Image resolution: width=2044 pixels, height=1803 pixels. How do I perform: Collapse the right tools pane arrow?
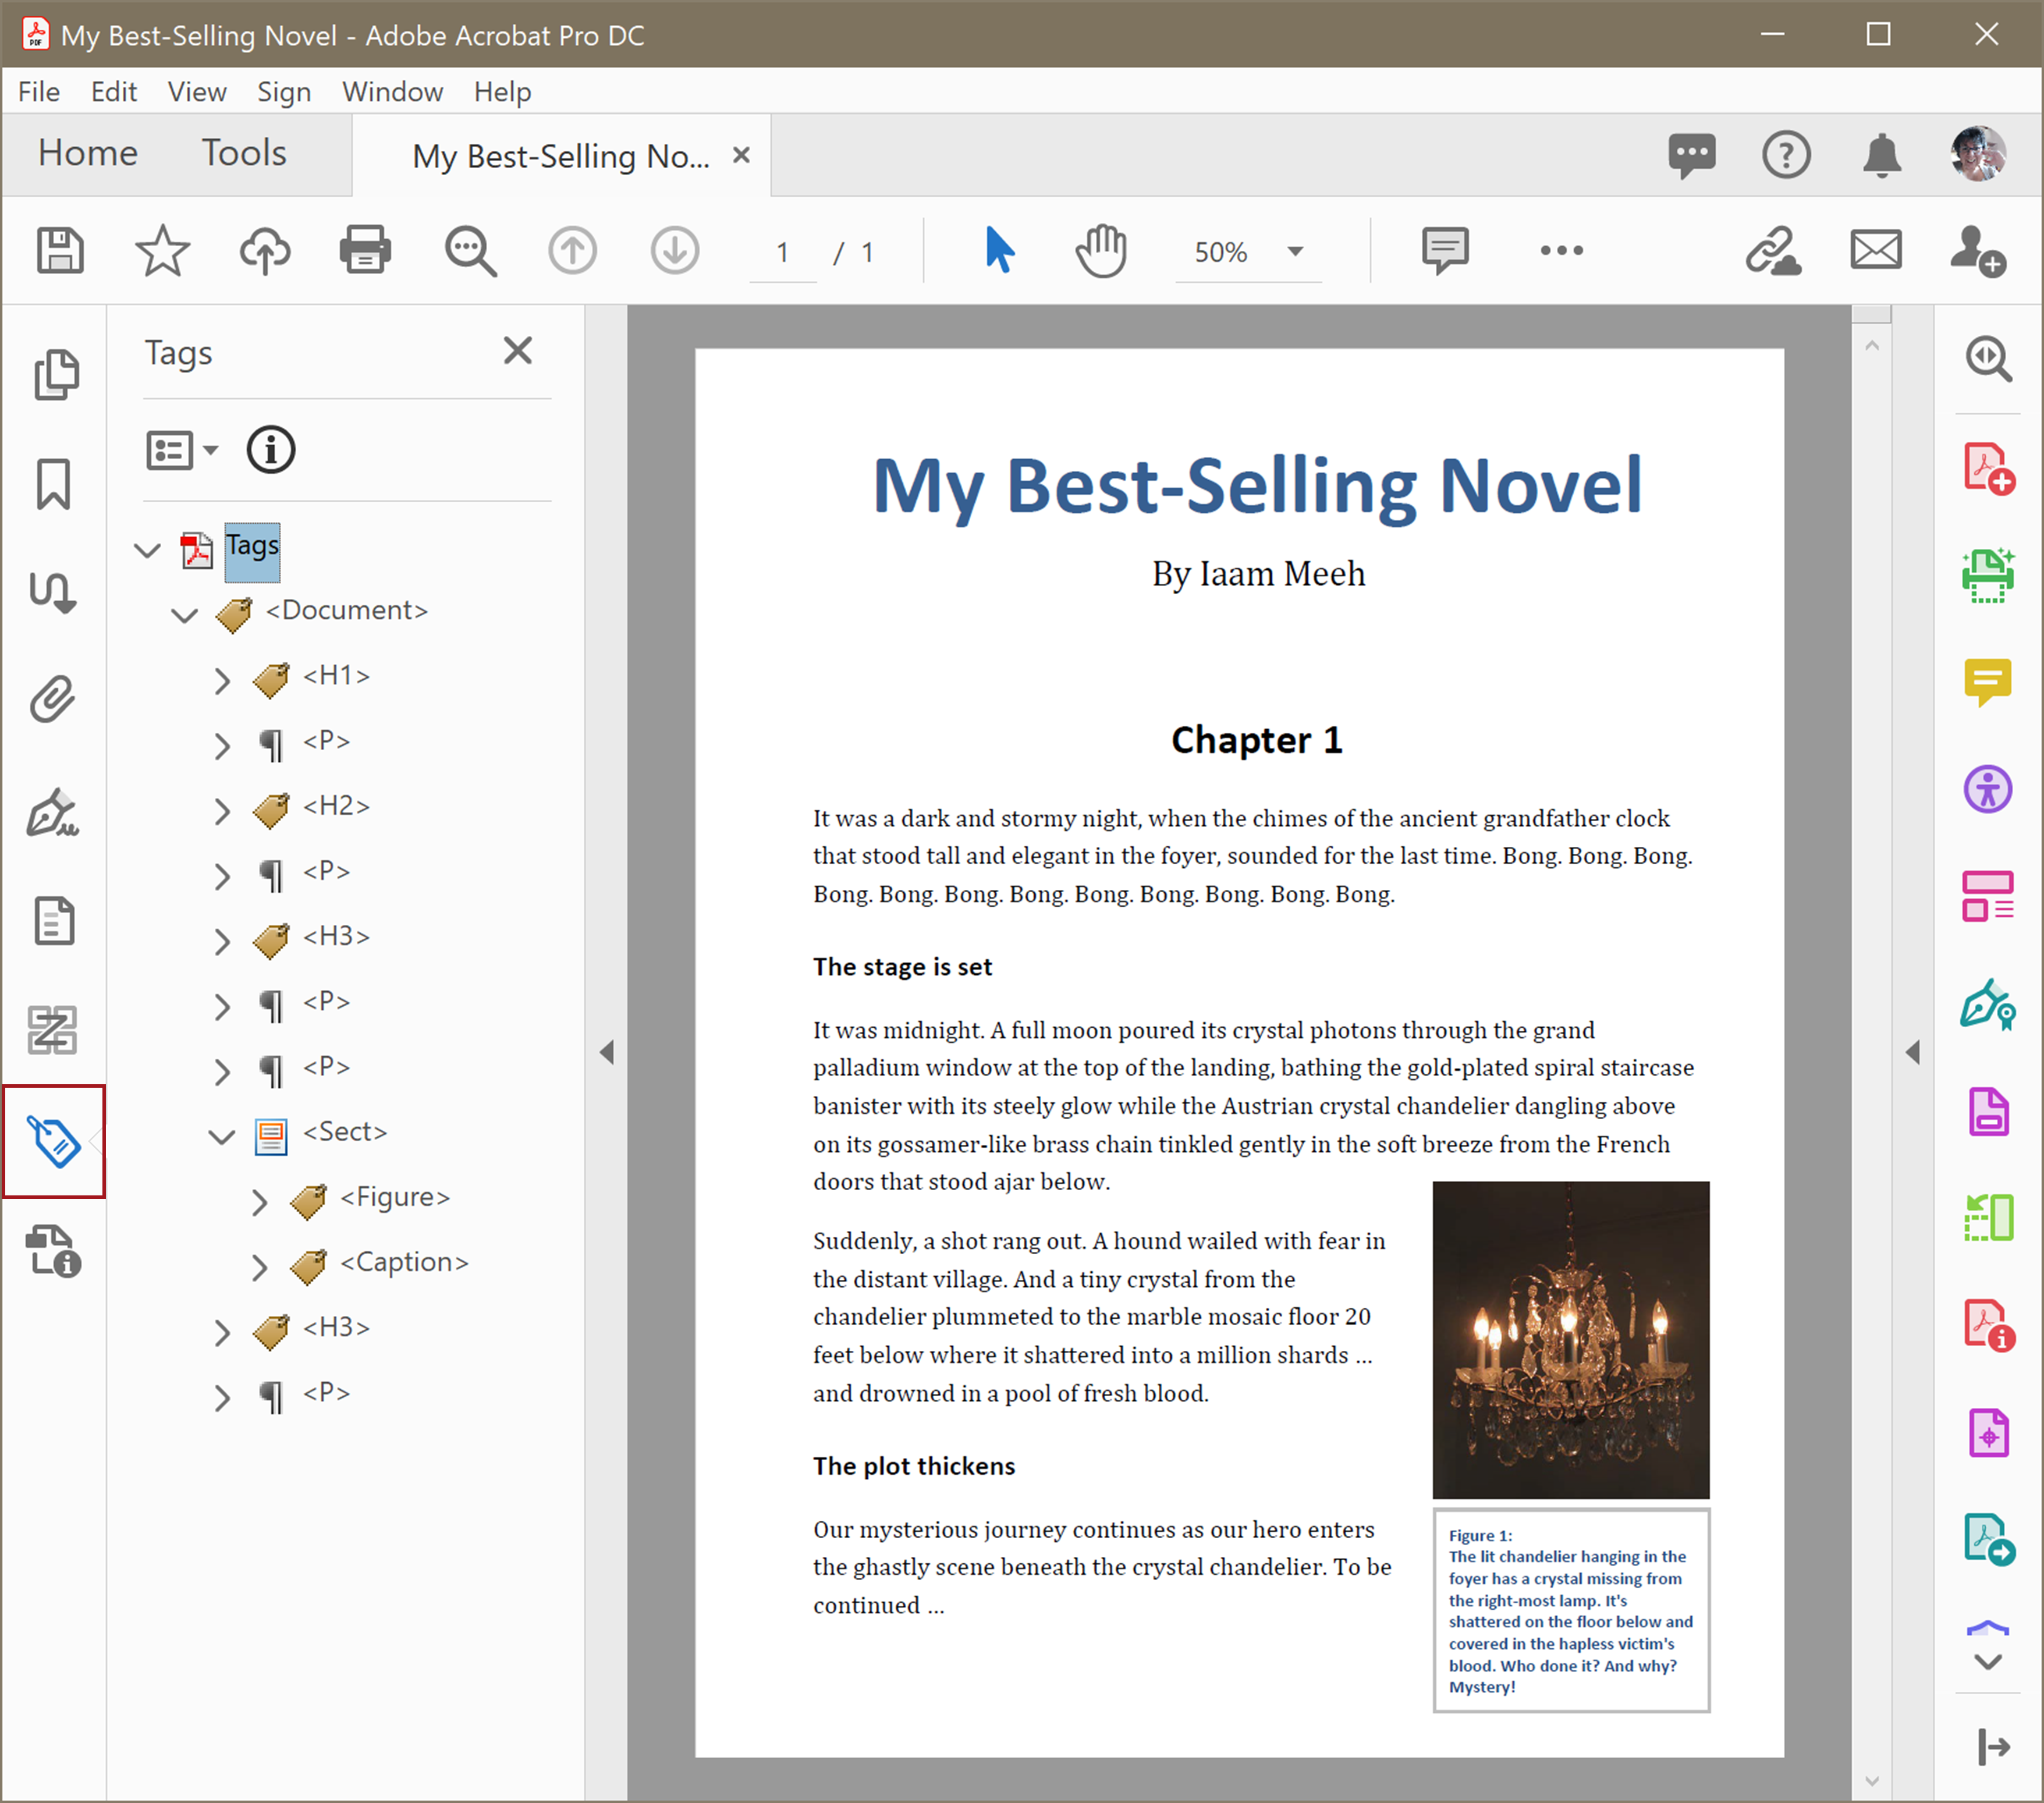pyautogui.click(x=1913, y=1052)
